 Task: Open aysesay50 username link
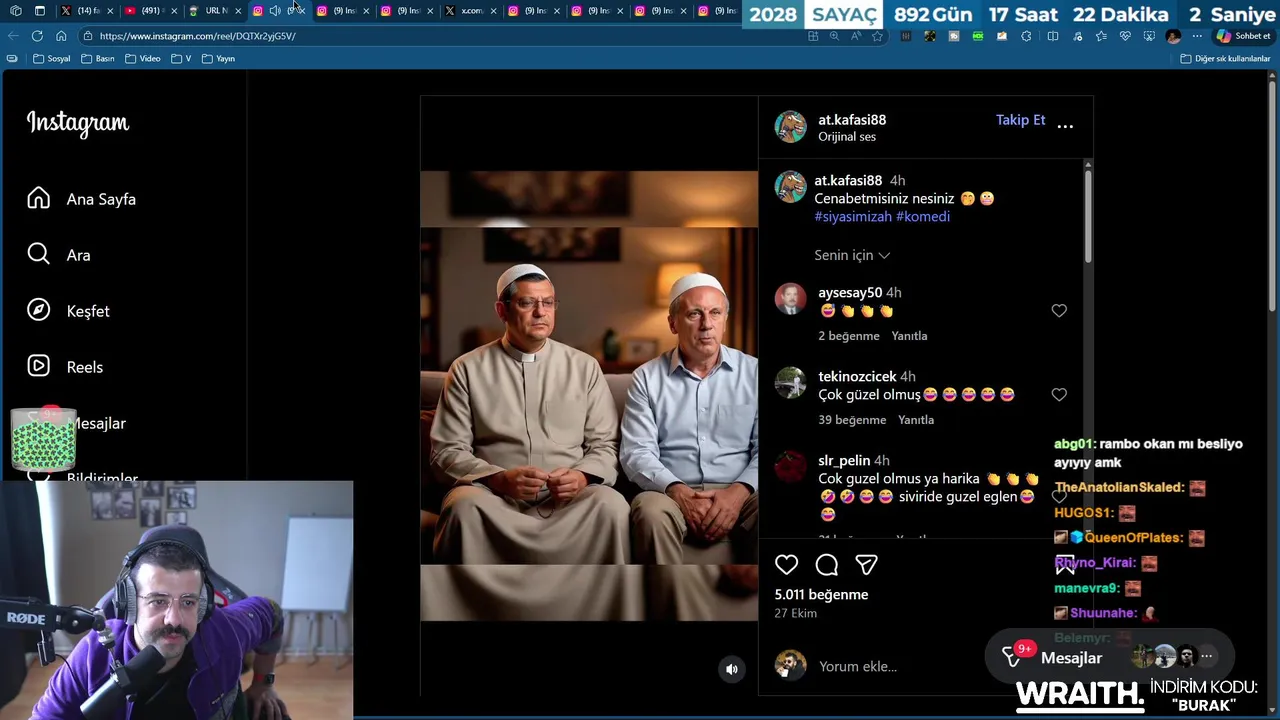pyautogui.click(x=850, y=293)
